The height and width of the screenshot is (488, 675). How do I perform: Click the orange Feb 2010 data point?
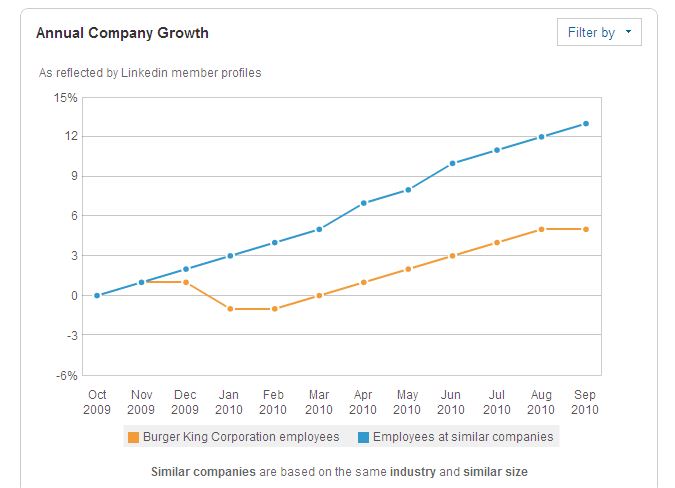(x=275, y=309)
